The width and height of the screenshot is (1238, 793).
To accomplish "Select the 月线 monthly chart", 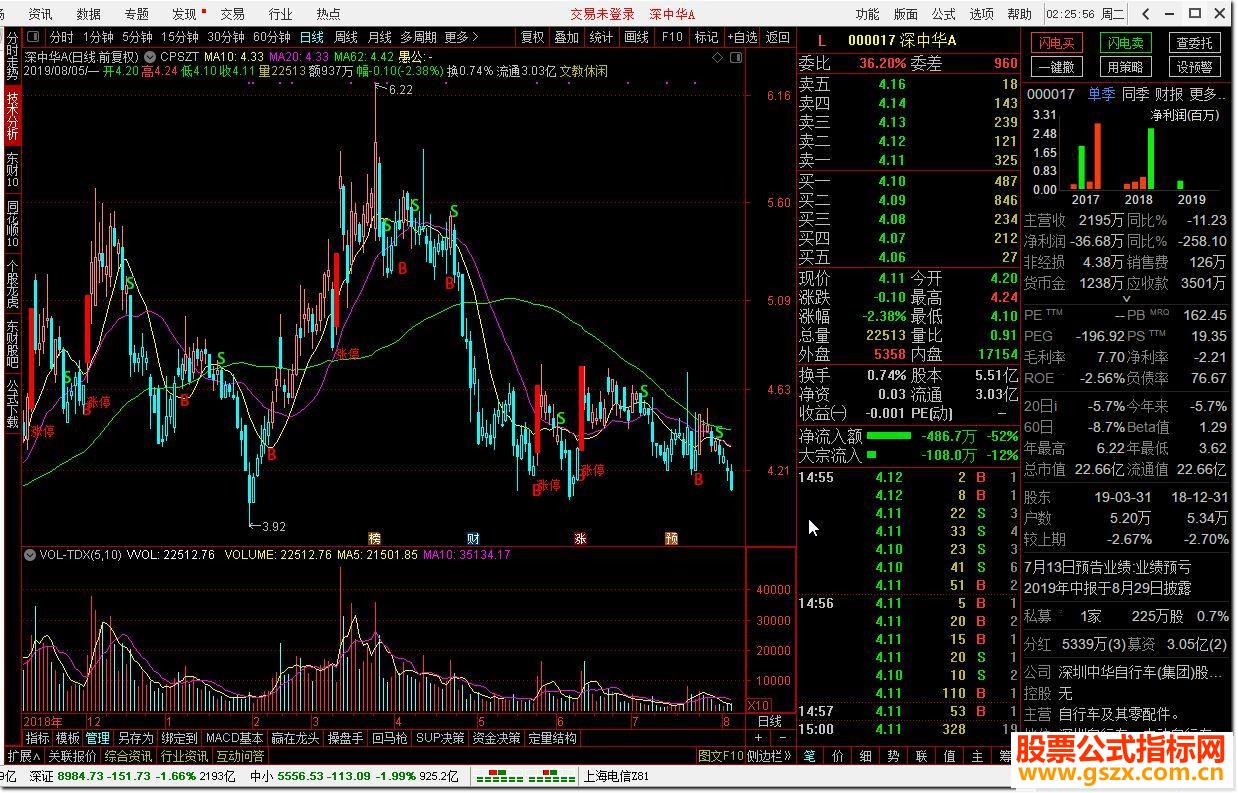I will pos(379,37).
